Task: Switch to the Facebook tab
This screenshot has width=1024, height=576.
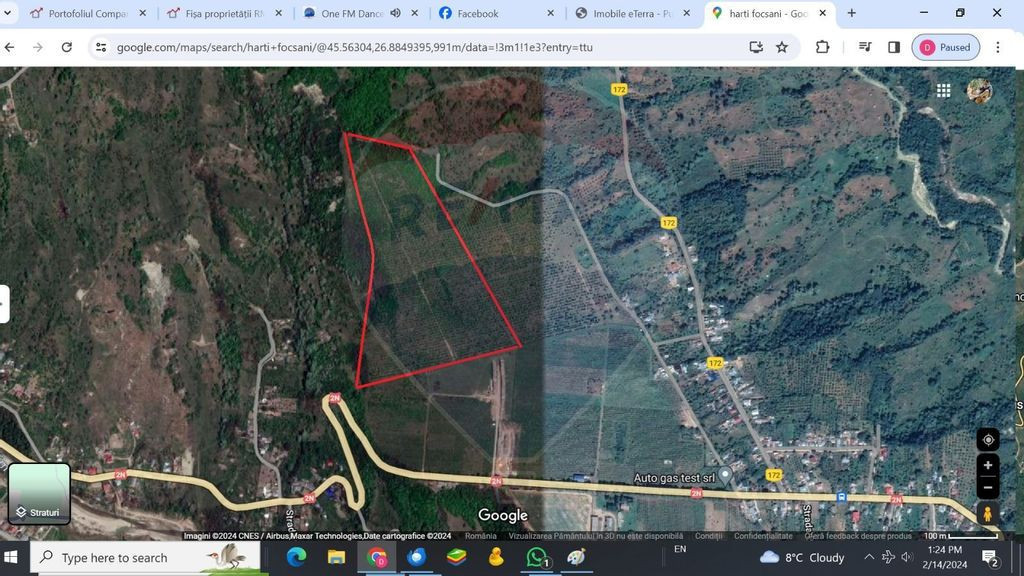Action: tap(478, 13)
